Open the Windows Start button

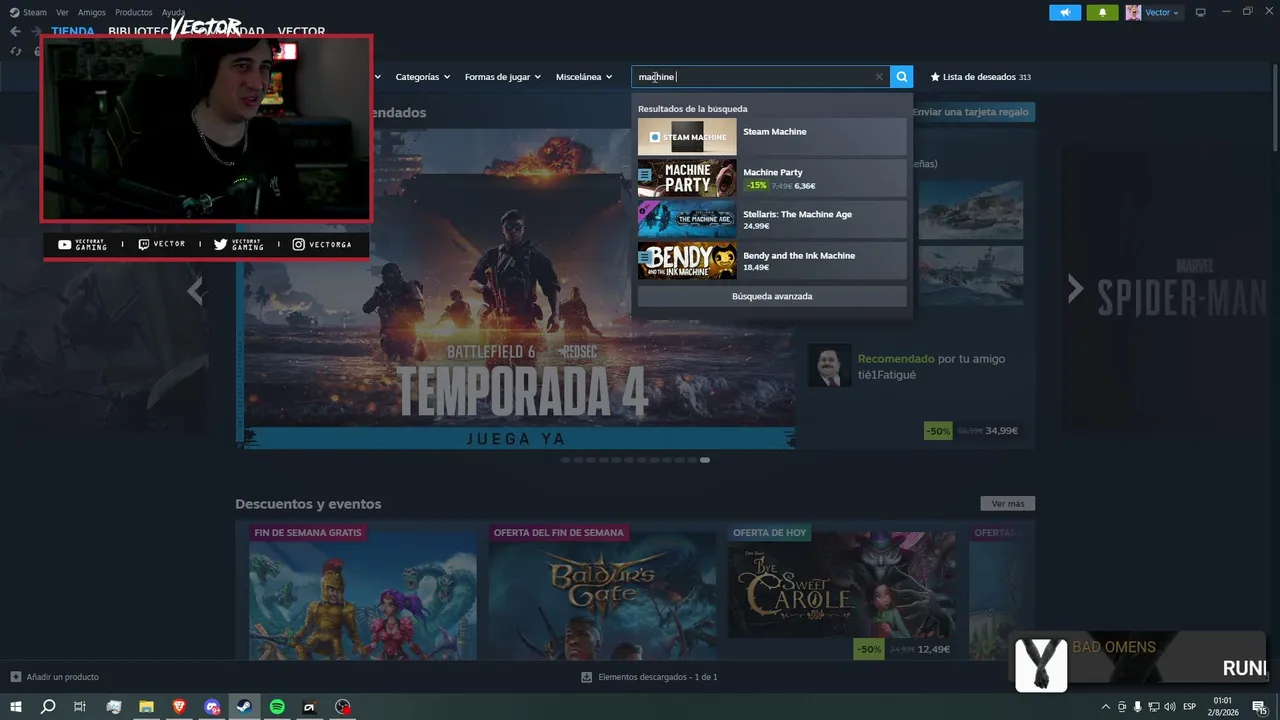pos(16,707)
